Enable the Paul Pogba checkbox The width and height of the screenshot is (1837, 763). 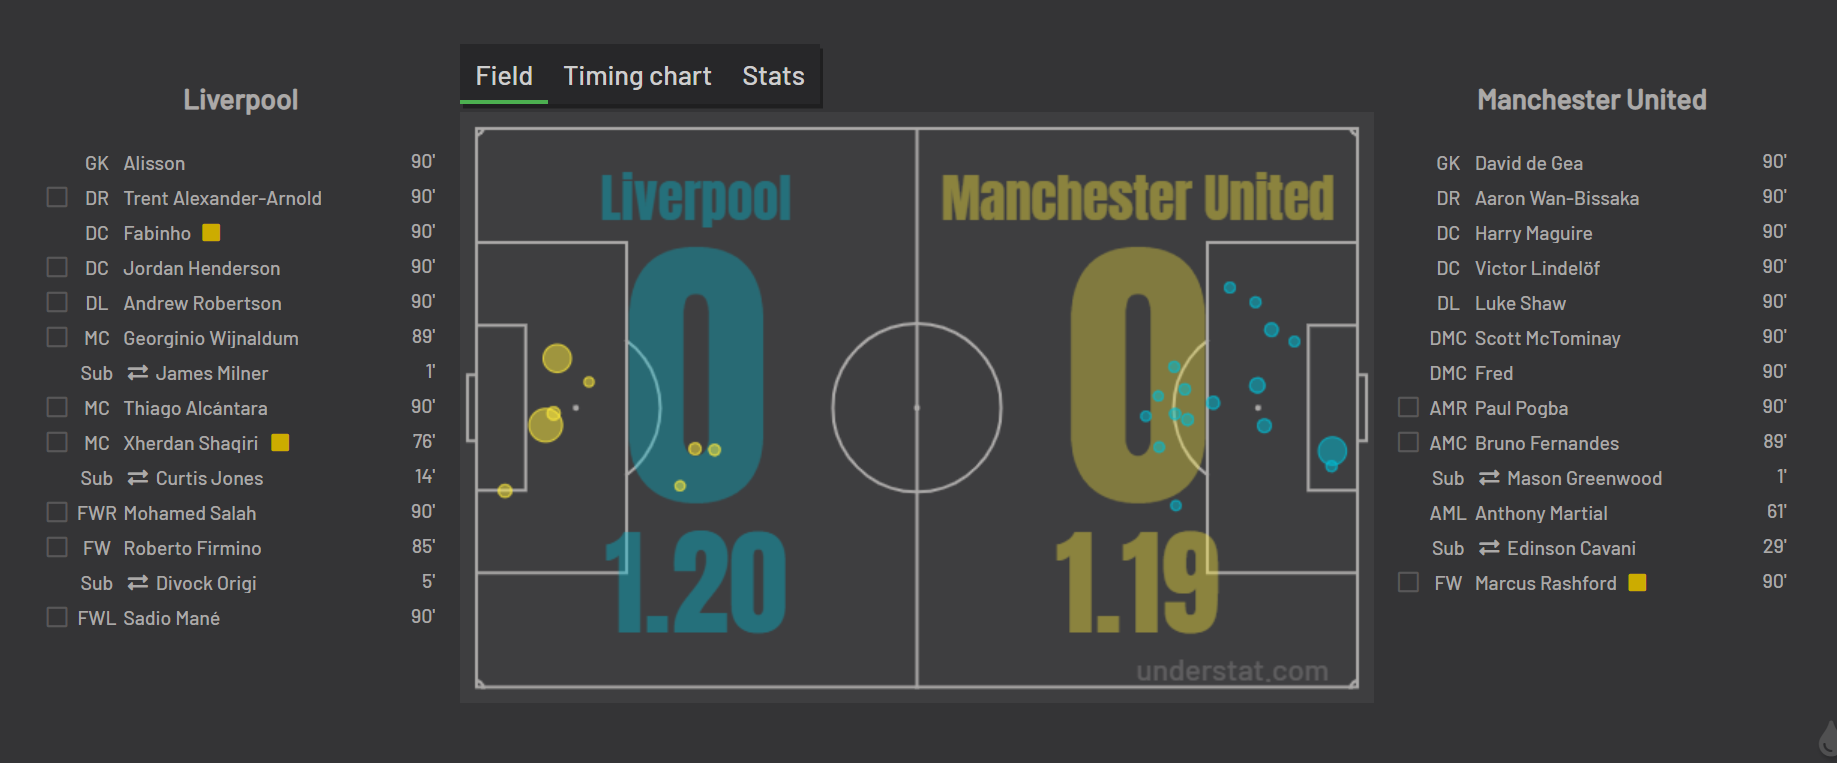coord(1408,407)
